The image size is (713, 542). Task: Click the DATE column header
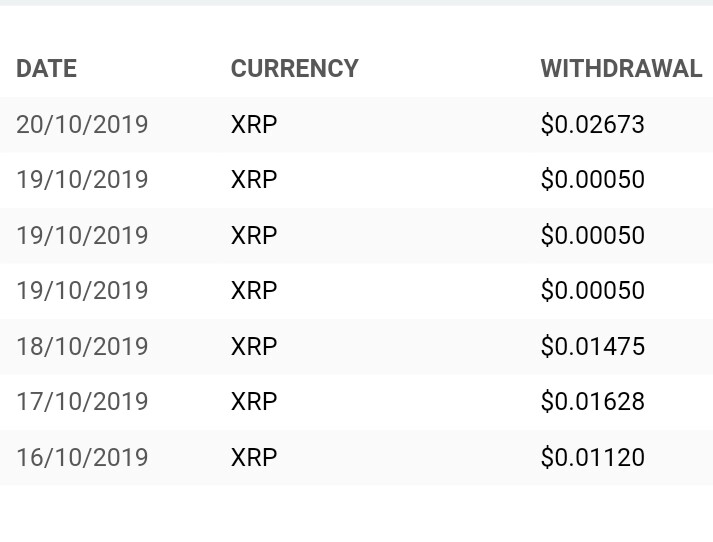point(46,69)
